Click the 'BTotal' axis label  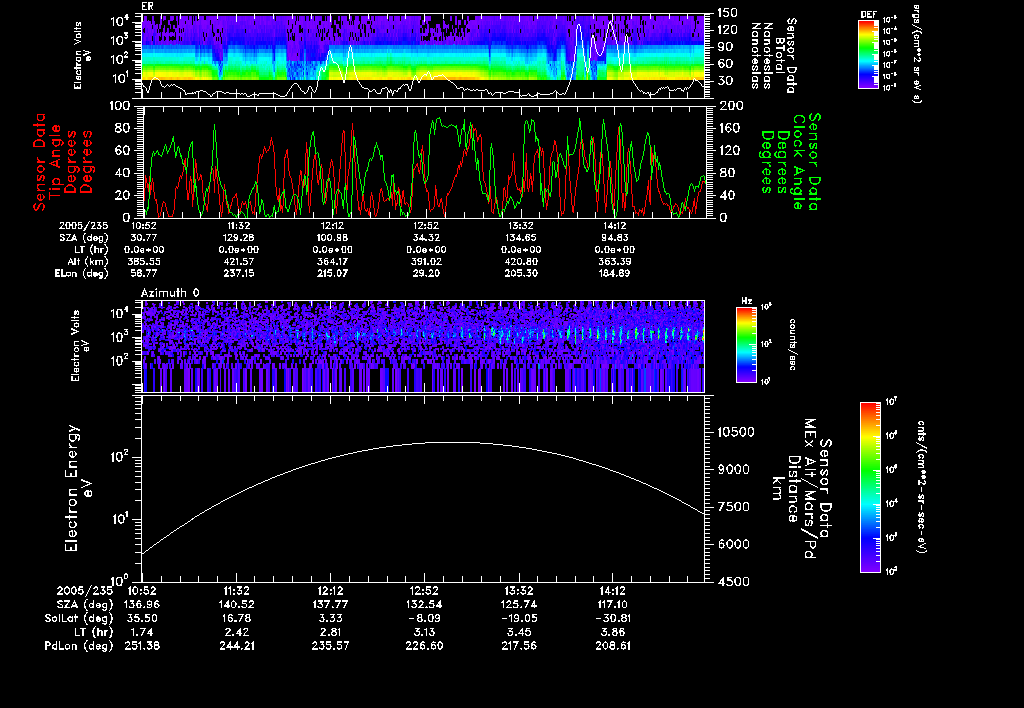coord(780,54)
